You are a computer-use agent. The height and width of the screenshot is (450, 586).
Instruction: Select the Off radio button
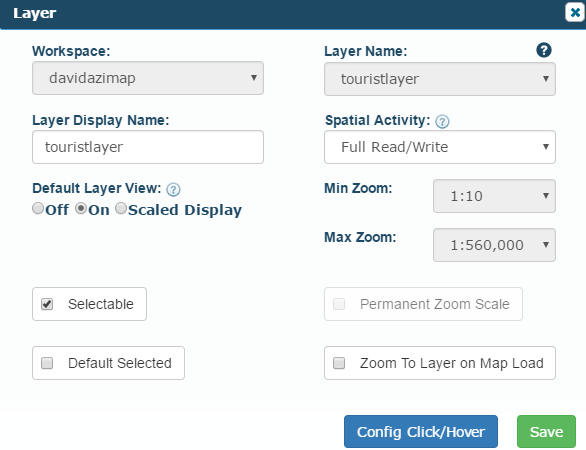pos(38,208)
